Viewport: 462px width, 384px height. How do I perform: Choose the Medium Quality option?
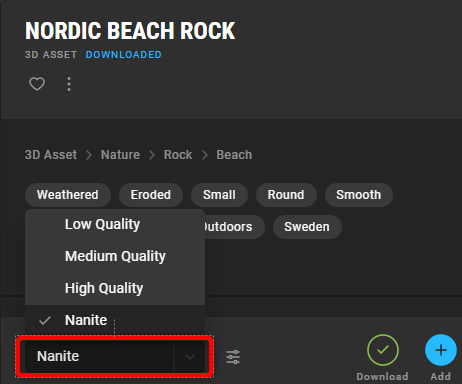point(115,256)
